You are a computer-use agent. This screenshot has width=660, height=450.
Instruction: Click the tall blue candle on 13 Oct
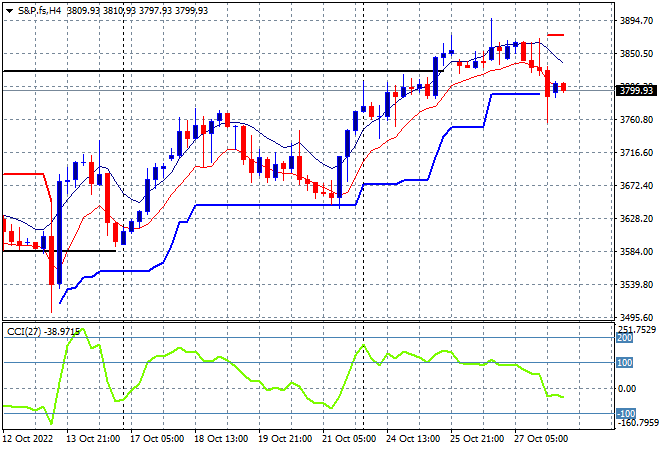click(59, 232)
